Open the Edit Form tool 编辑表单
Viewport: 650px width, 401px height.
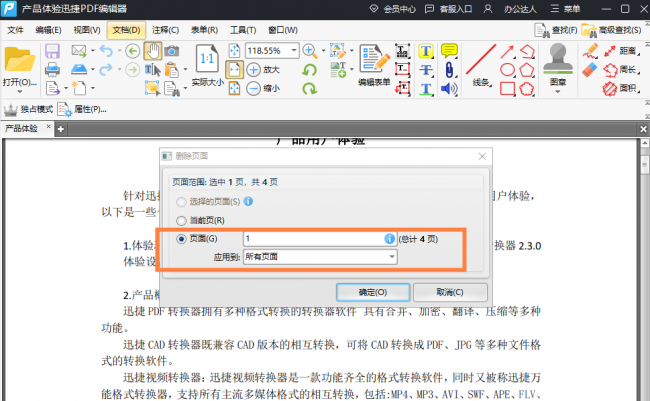374,64
